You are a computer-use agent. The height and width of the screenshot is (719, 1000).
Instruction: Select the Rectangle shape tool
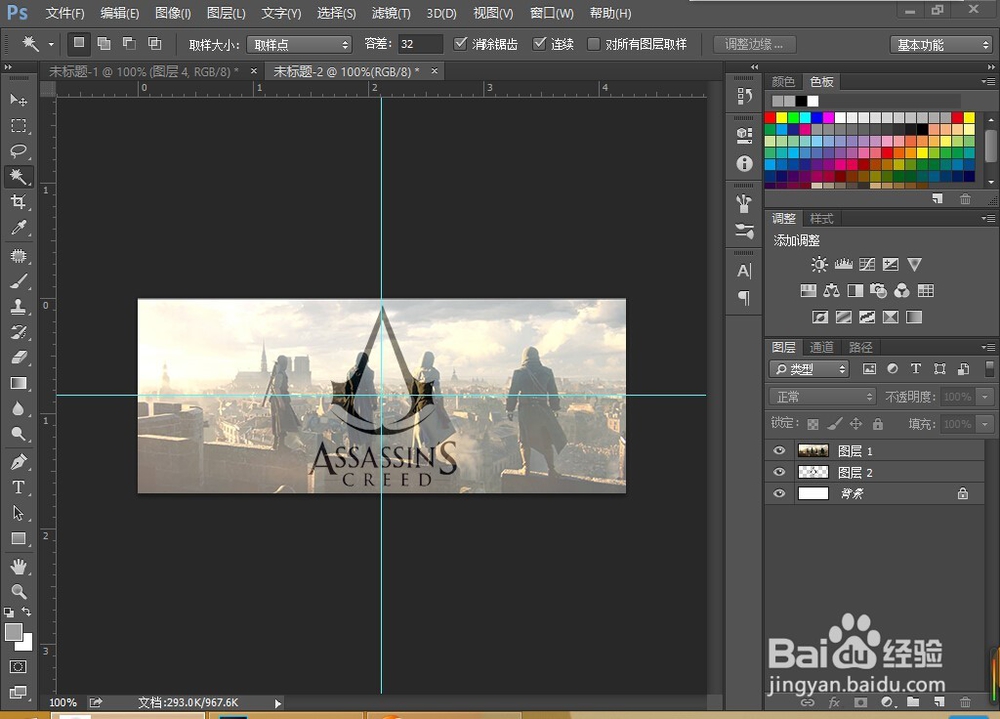18,538
